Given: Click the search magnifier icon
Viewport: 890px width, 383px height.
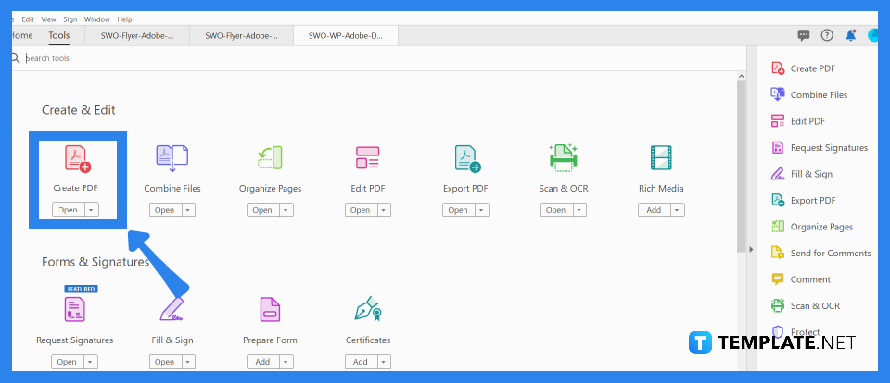Looking at the screenshot, I should 15,58.
